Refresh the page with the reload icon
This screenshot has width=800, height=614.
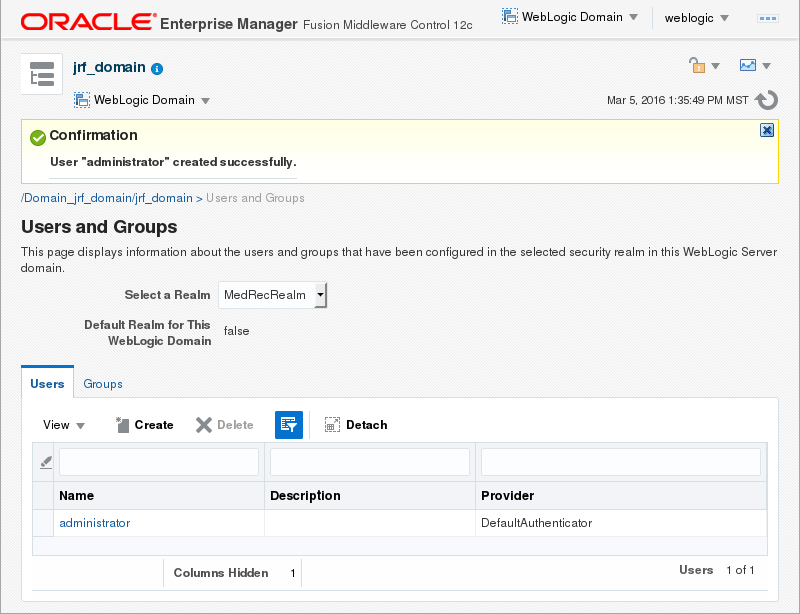(767, 100)
